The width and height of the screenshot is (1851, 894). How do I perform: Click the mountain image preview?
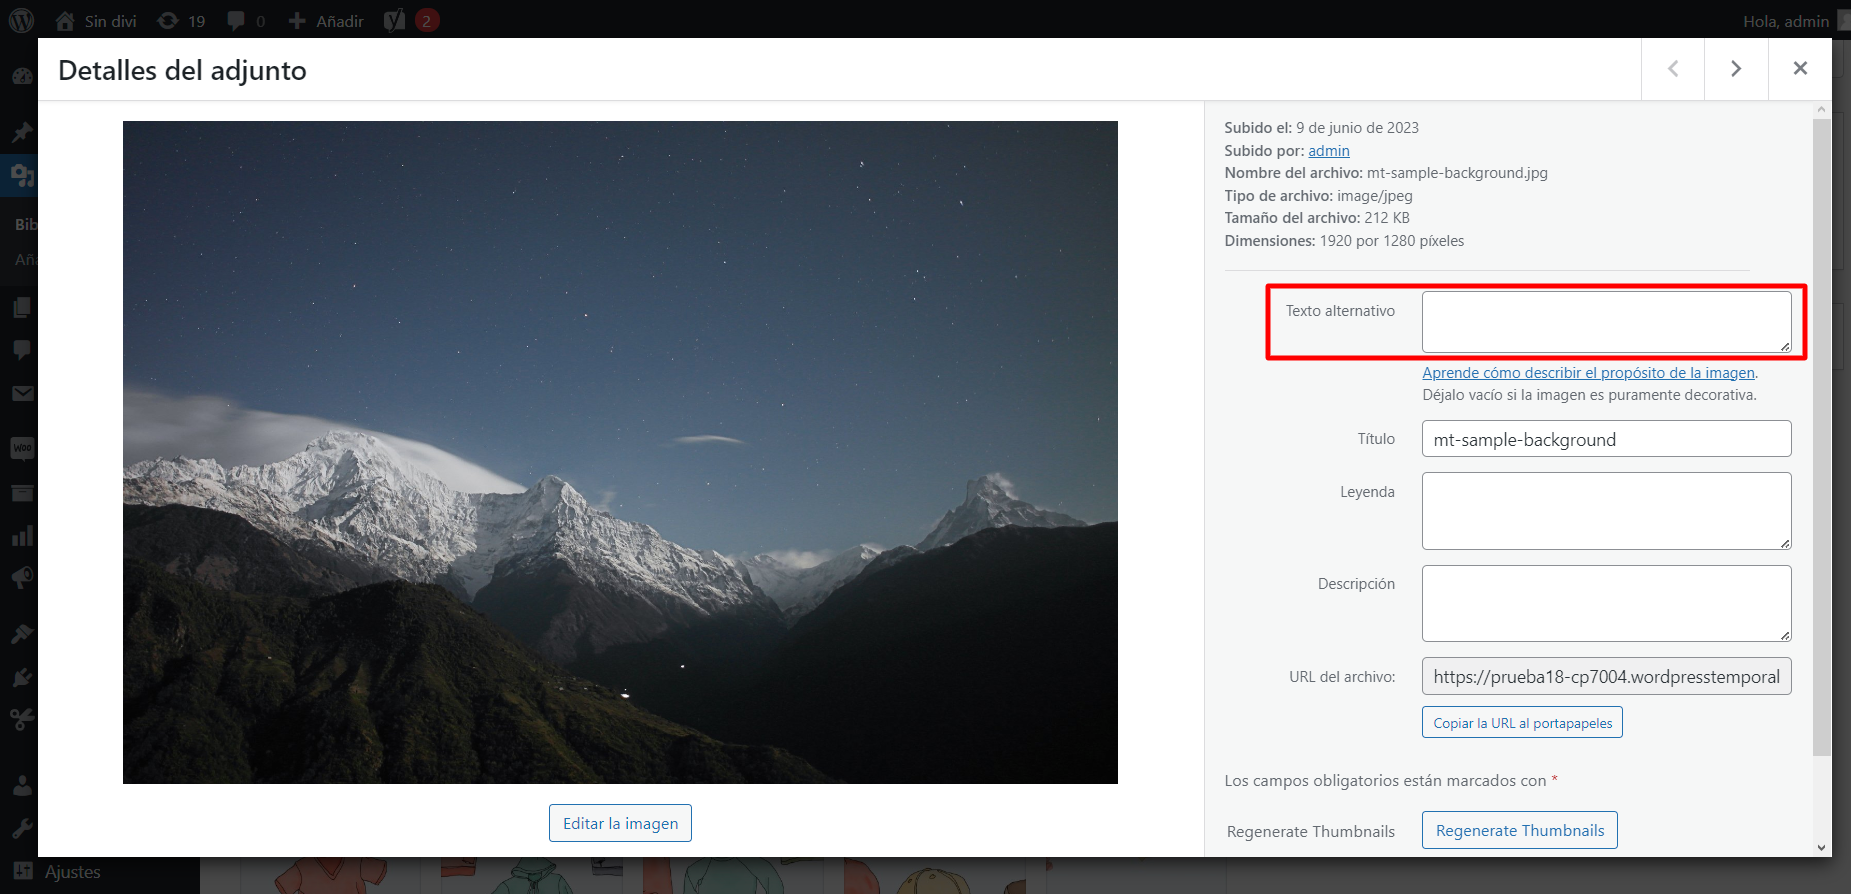[620, 452]
